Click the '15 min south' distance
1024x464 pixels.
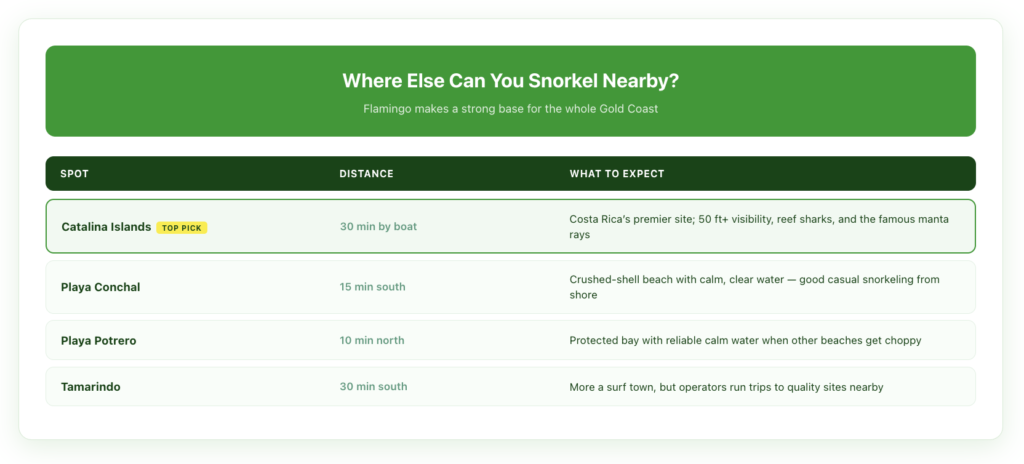click(372, 287)
